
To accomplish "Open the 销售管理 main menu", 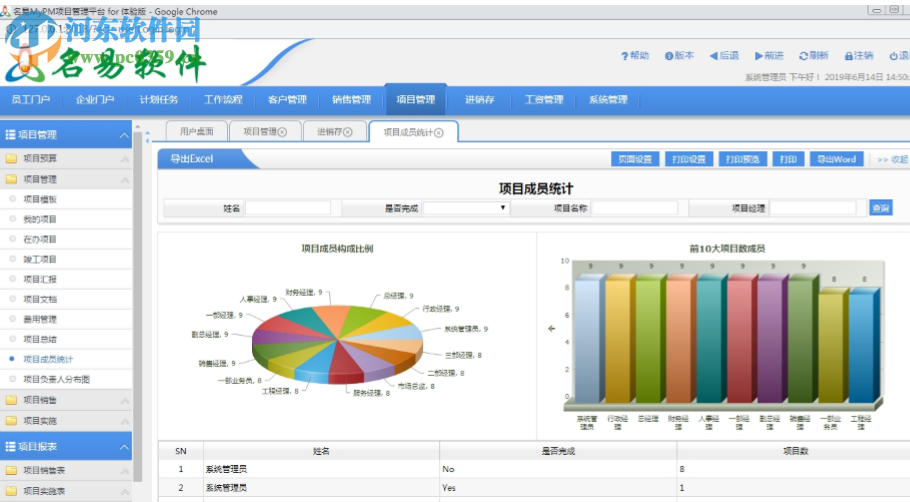I will (x=351, y=100).
